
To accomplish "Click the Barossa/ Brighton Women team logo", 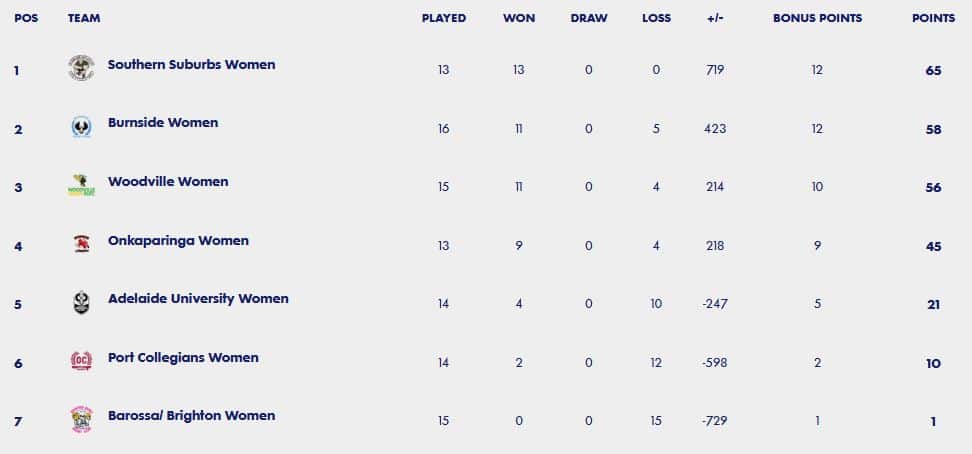I will point(81,420).
